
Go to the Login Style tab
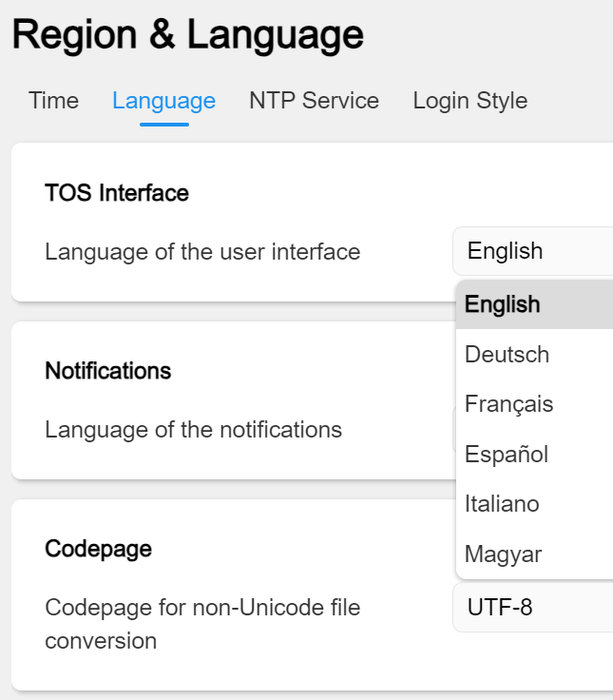coord(470,101)
